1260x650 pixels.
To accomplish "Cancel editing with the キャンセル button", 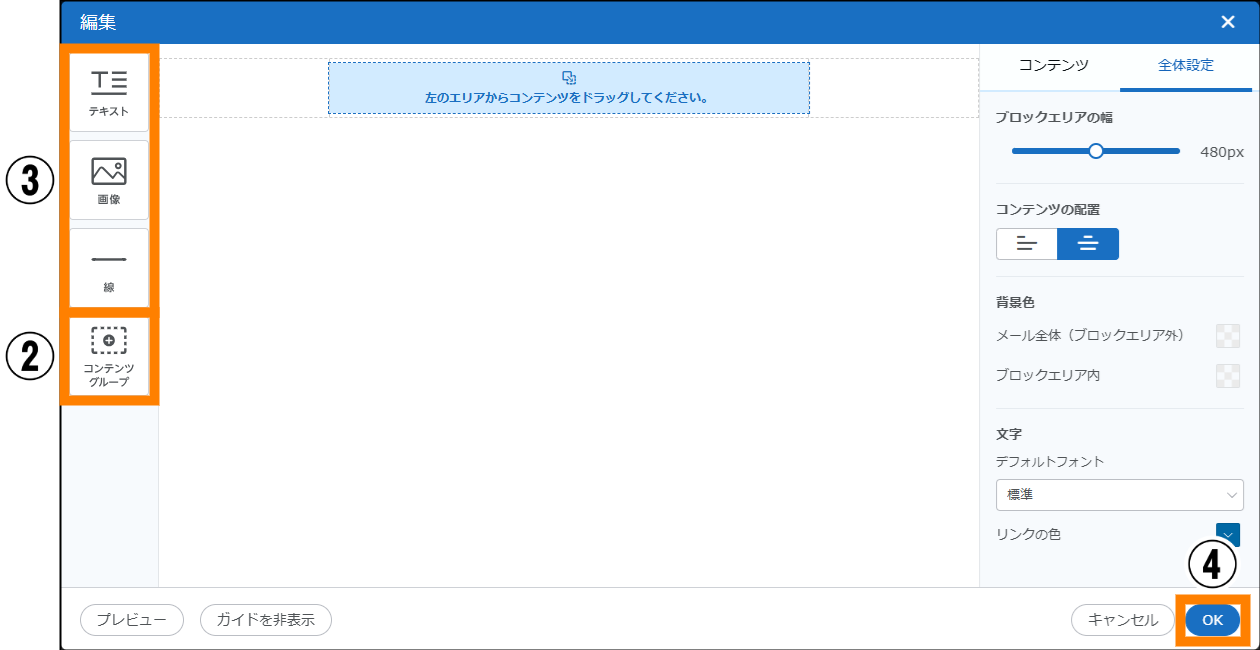I will point(1122,620).
